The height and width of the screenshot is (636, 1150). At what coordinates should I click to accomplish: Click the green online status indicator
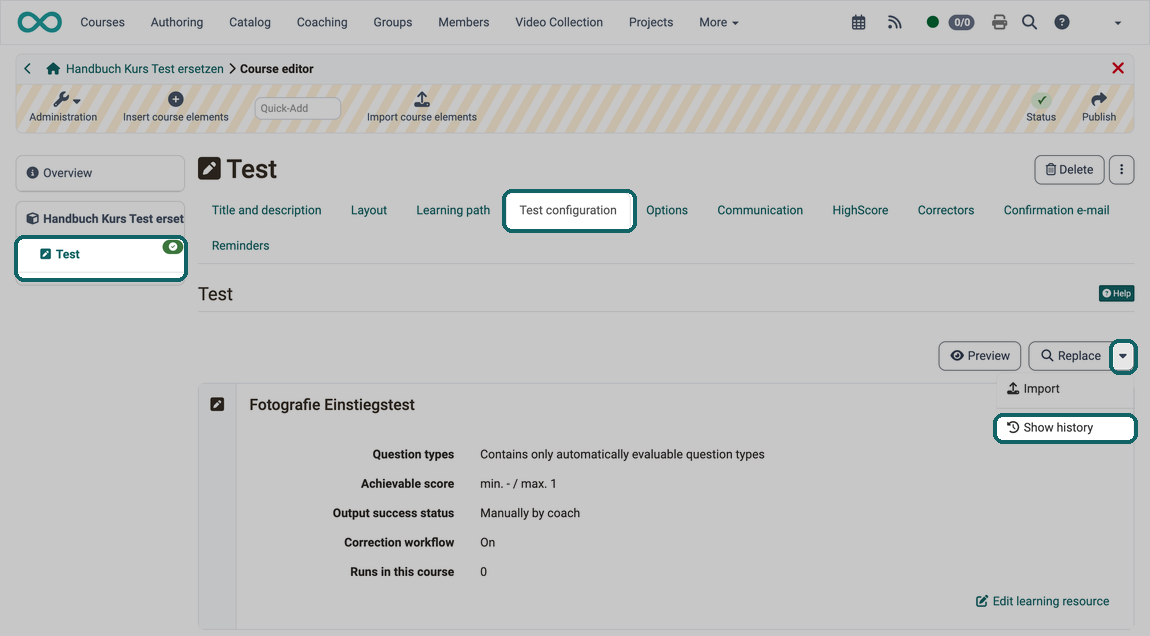point(932,22)
